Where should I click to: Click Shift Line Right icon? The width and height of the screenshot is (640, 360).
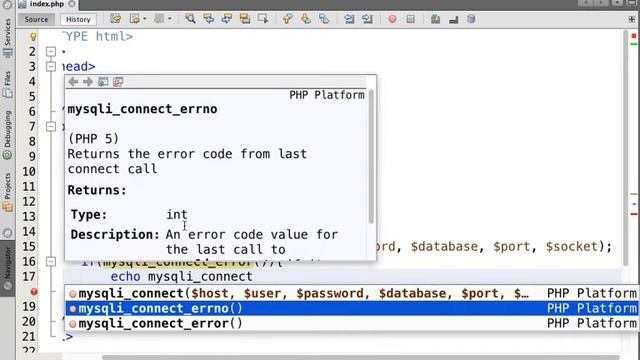point(367,19)
